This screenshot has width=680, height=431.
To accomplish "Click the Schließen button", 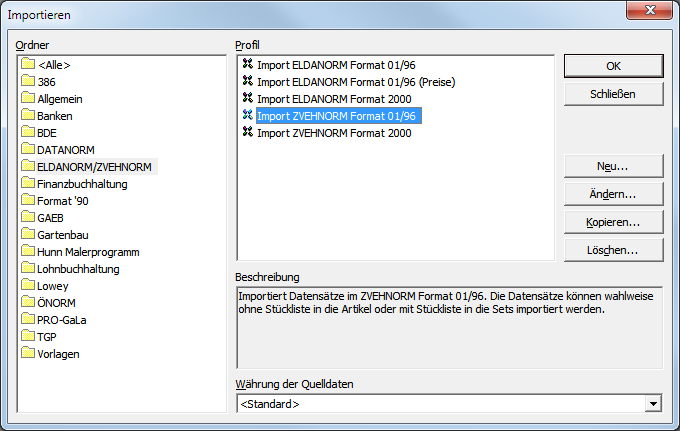I will click(613, 95).
